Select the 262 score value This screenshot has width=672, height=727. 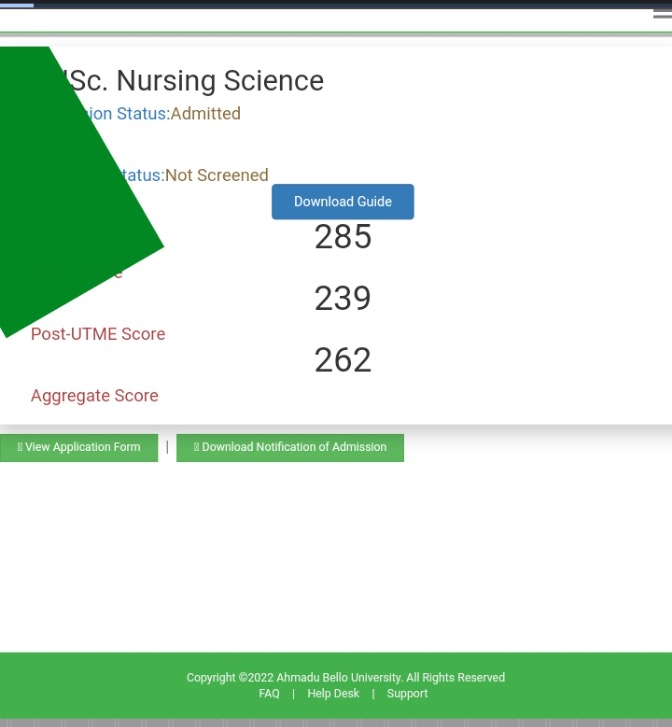point(343,360)
